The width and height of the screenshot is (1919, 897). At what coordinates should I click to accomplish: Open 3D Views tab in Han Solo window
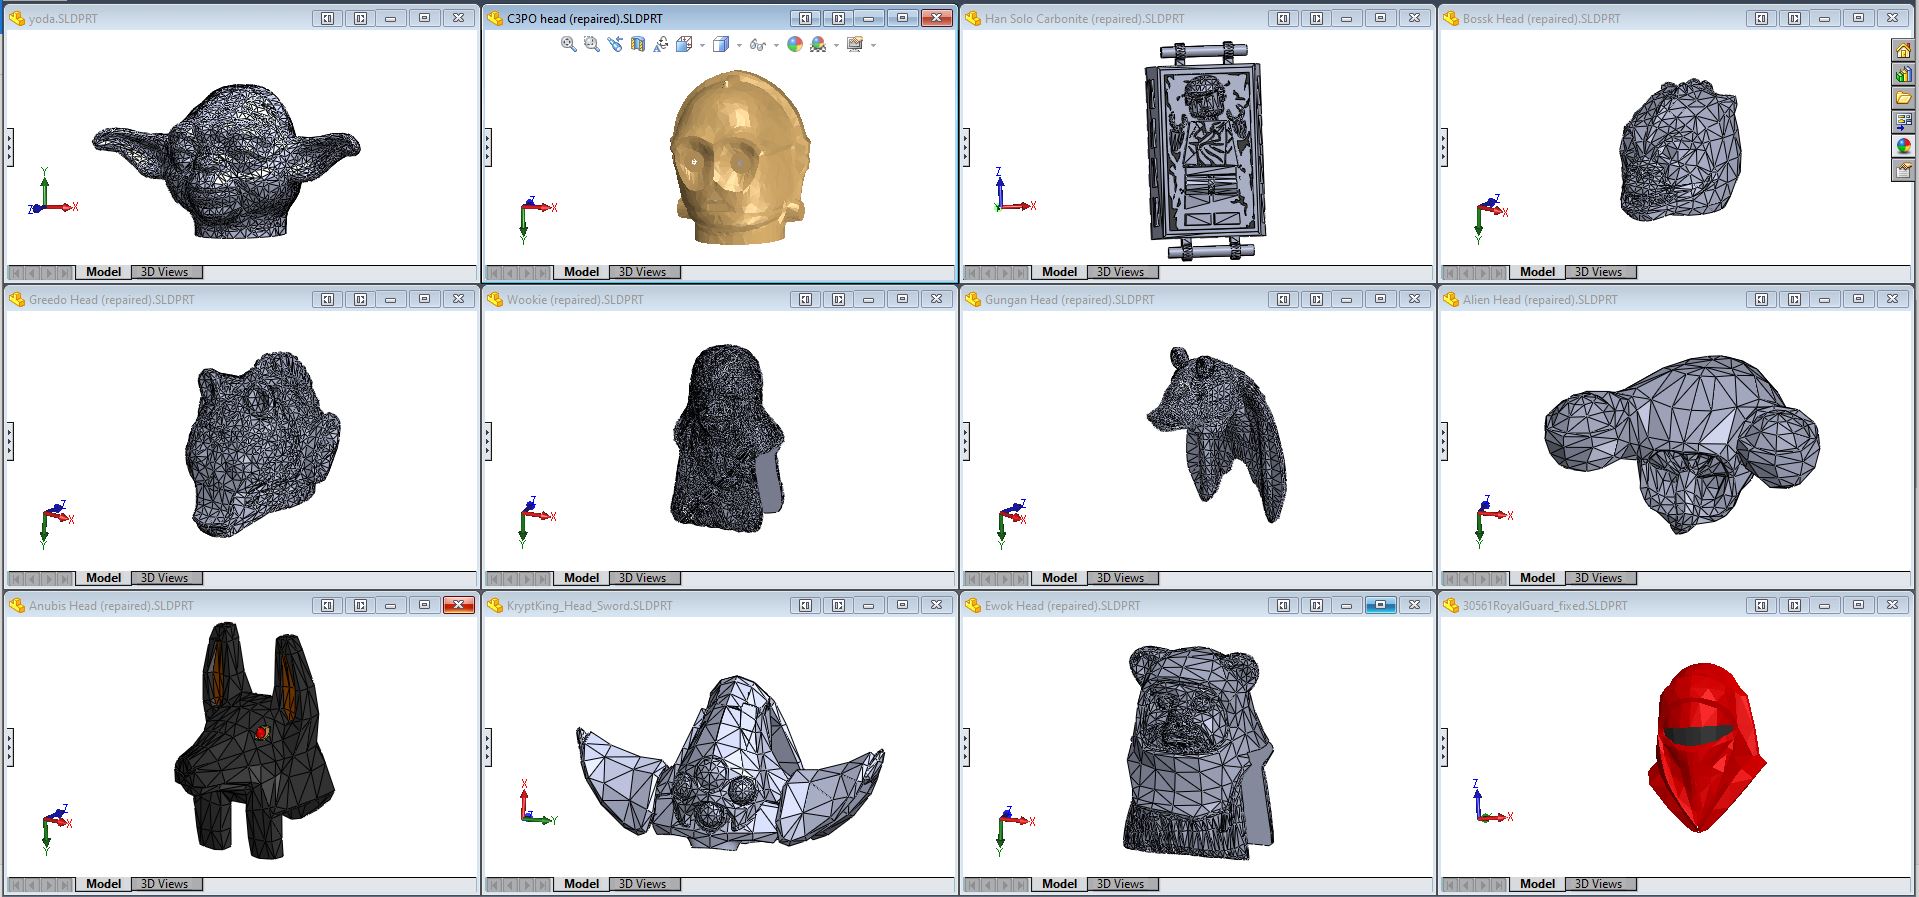point(1121,272)
